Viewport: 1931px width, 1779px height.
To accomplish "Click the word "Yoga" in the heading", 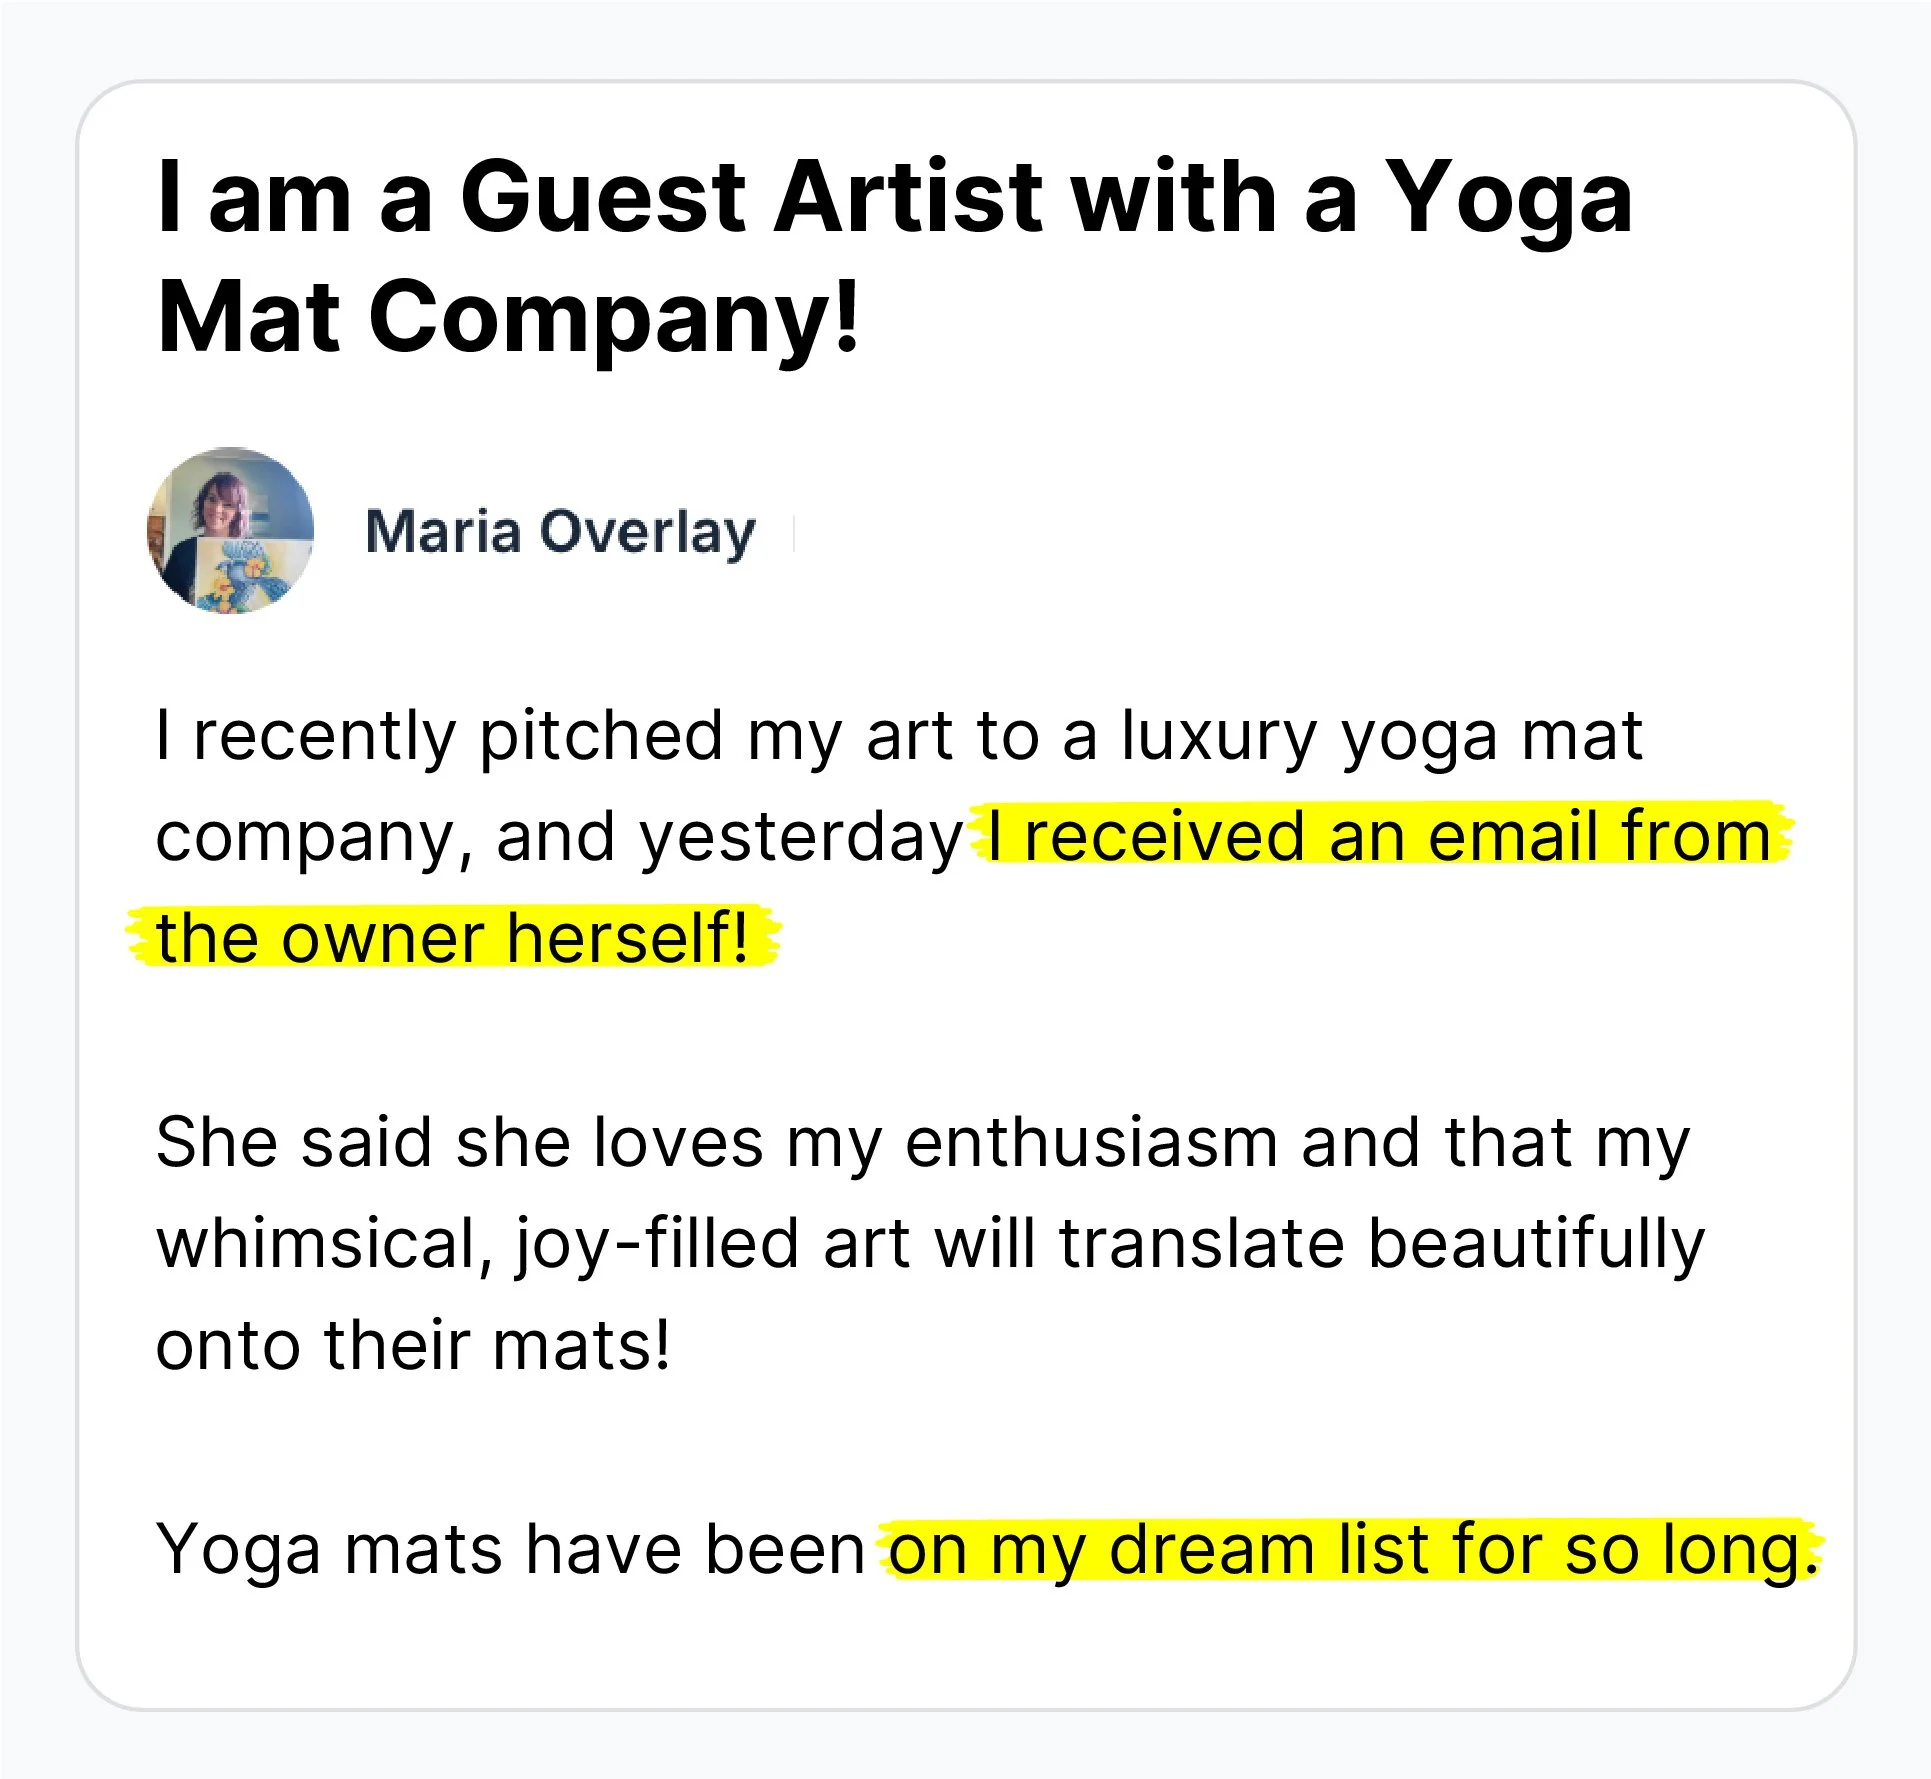I will pyautogui.click(x=1511, y=198).
